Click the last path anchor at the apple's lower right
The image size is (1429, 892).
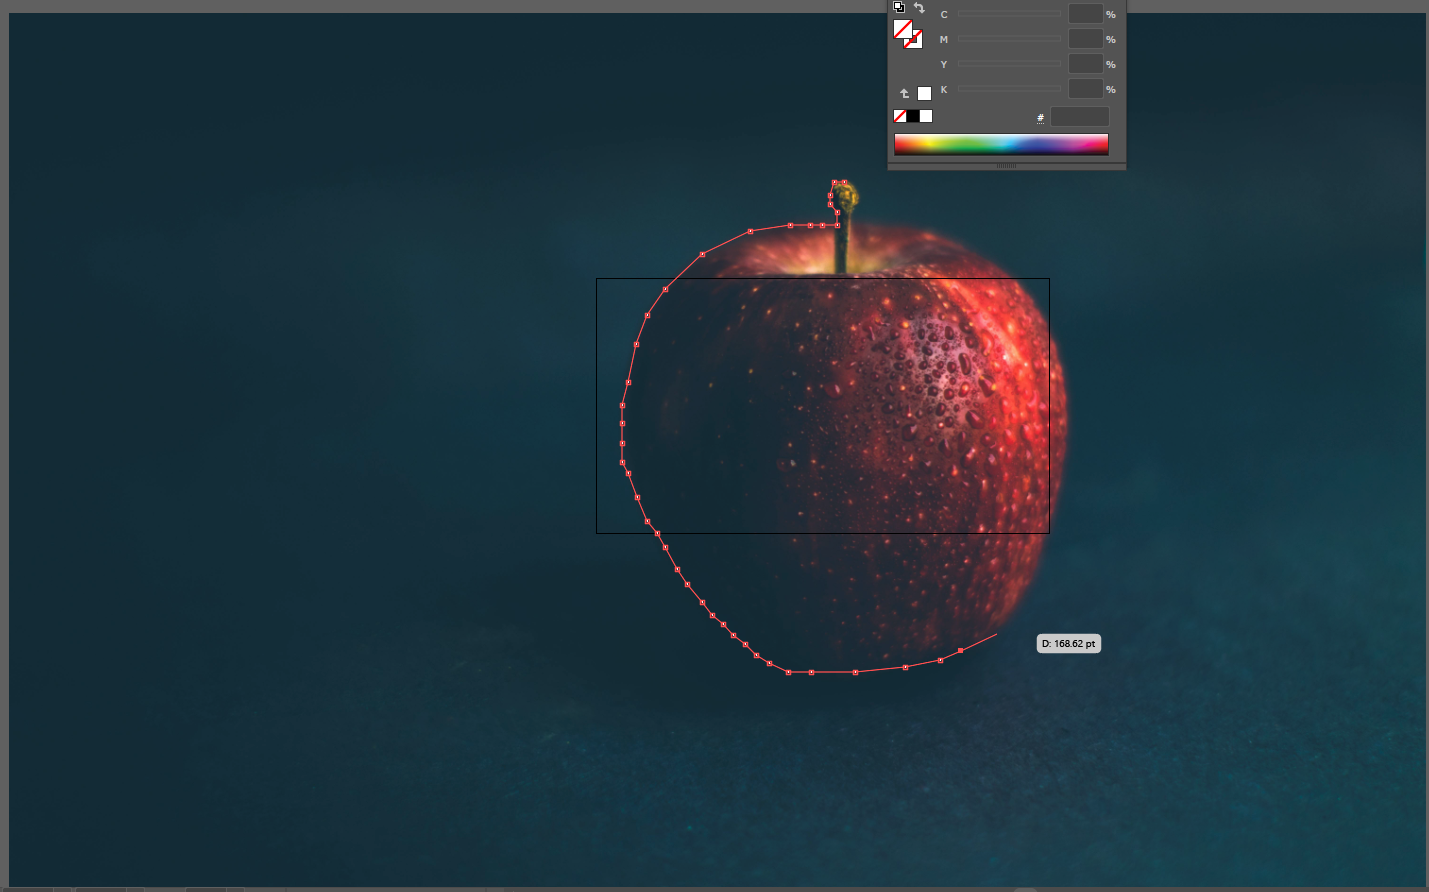[960, 650]
